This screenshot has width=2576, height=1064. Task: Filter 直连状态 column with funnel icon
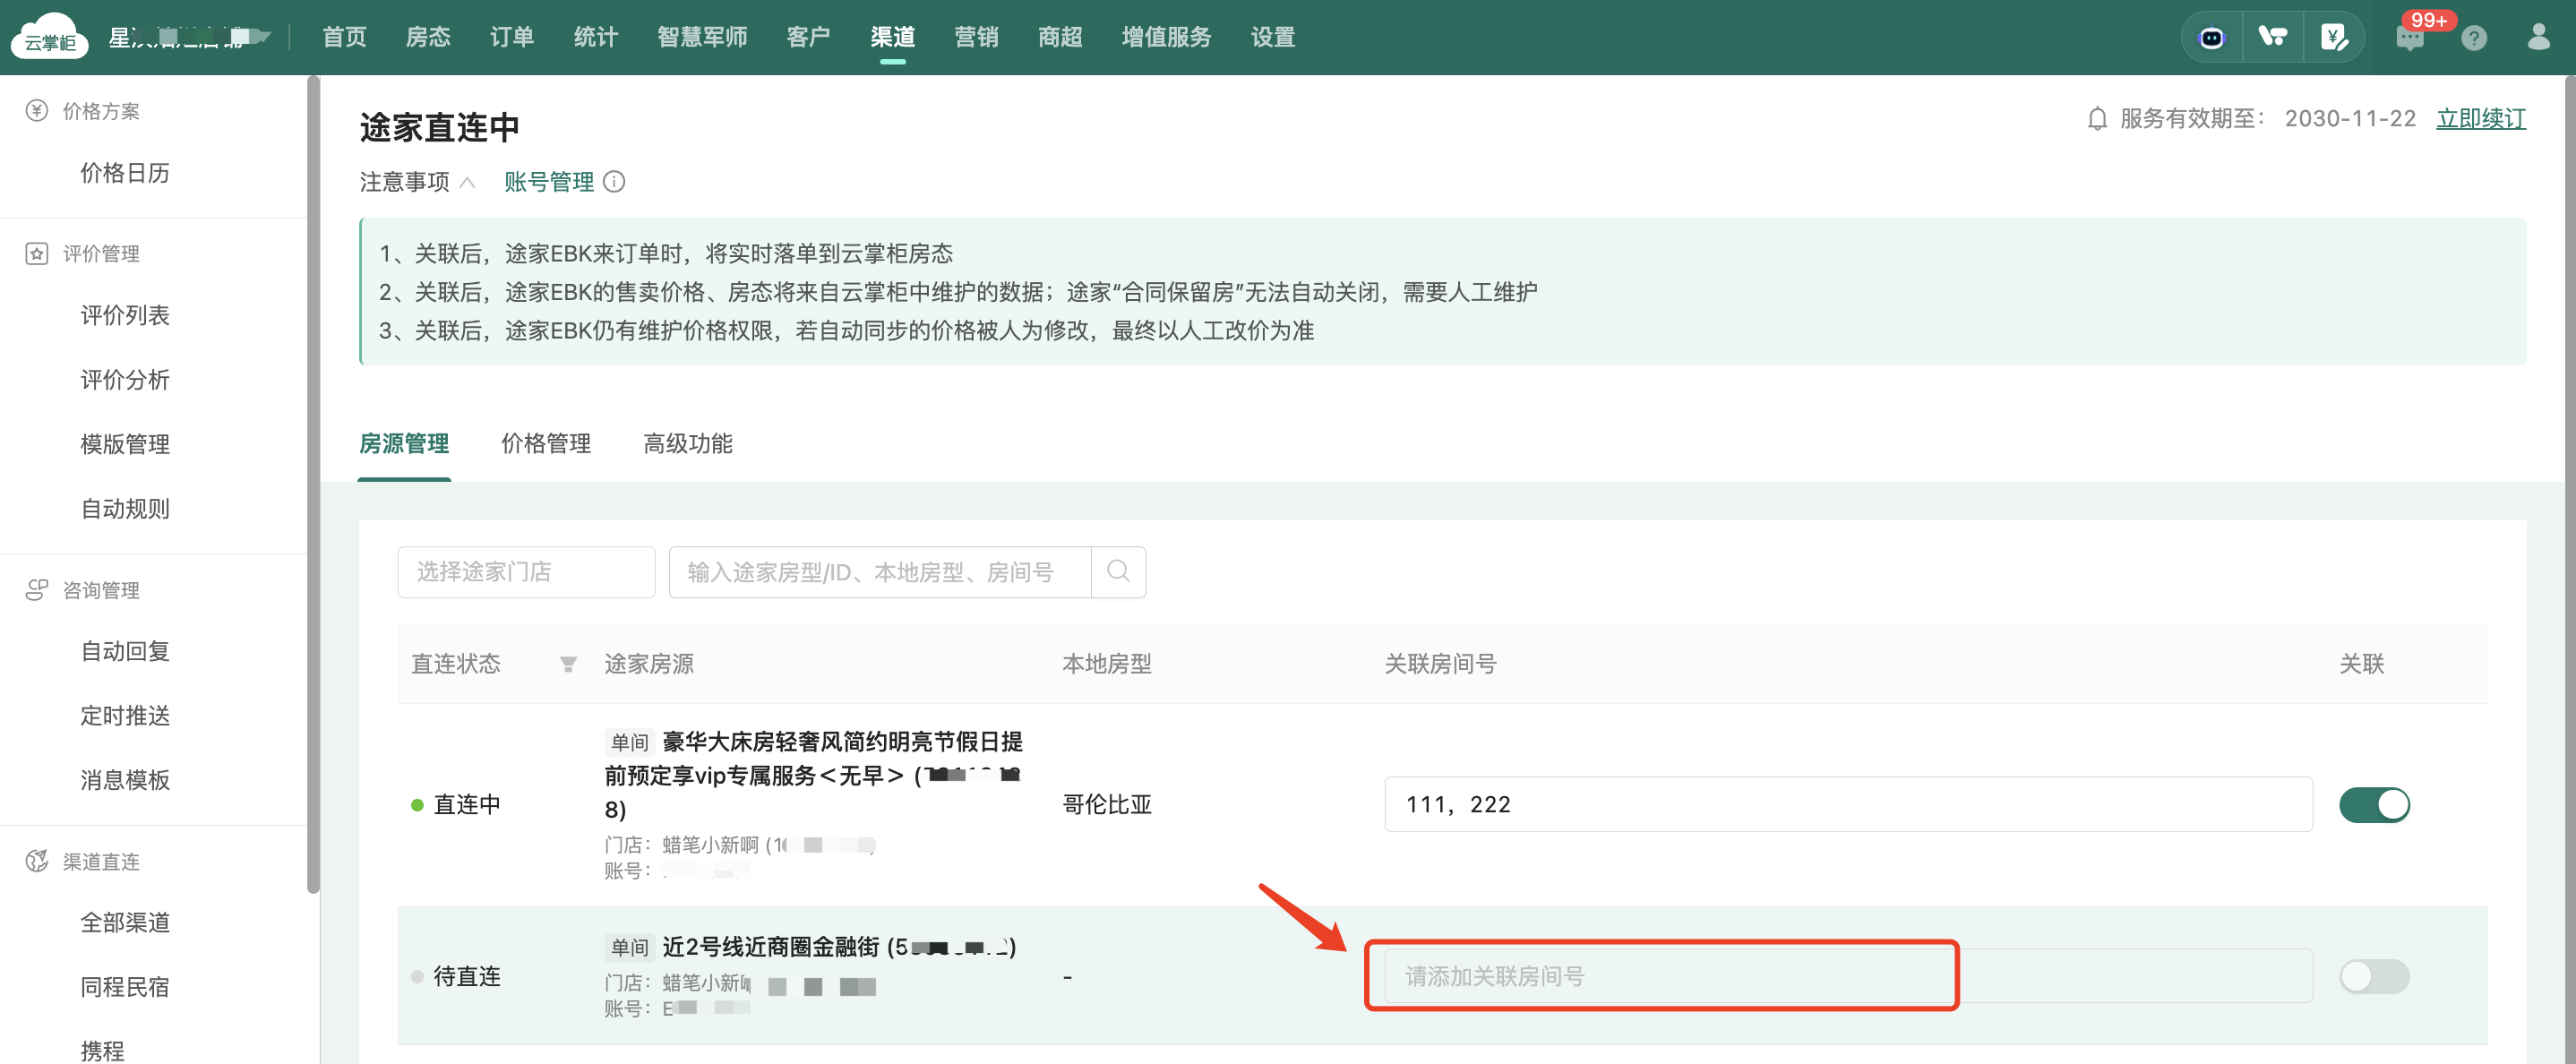pyautogui.click(x=567, y=664)
